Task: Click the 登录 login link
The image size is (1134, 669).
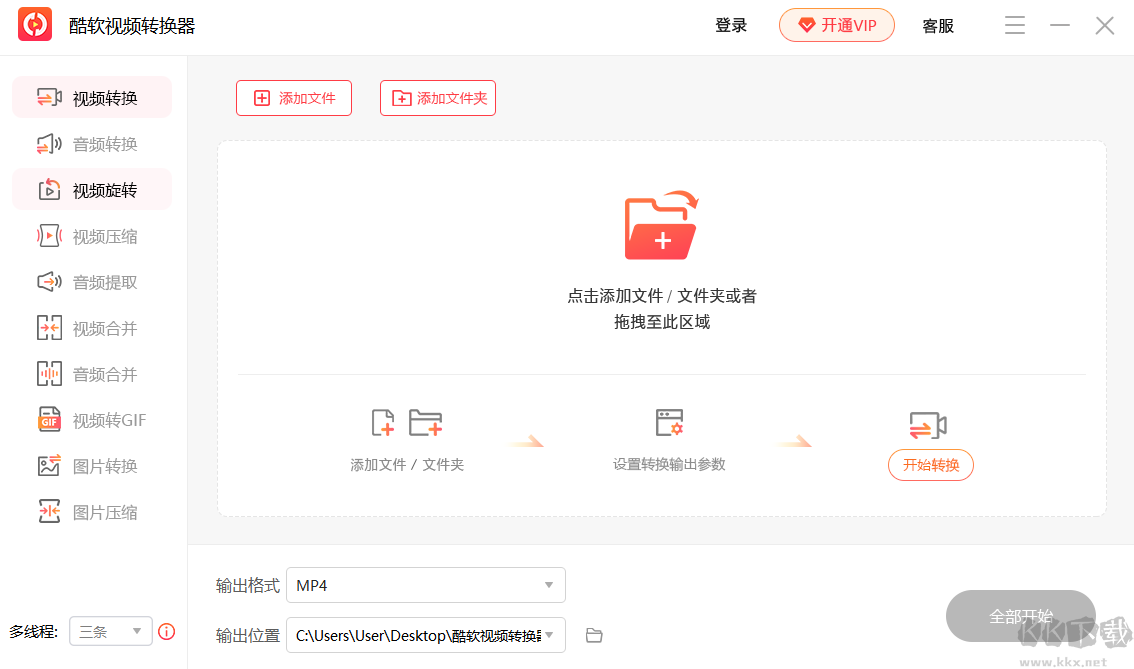Action: [731, 25]
